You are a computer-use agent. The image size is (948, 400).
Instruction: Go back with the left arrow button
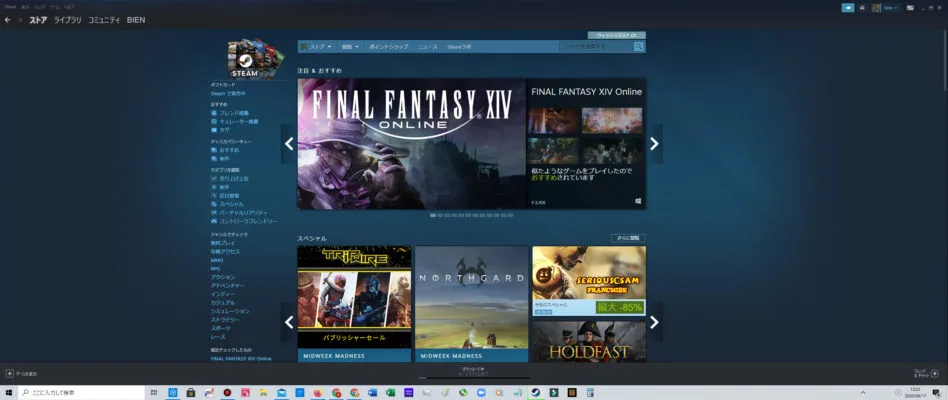(x=7, y=20)
